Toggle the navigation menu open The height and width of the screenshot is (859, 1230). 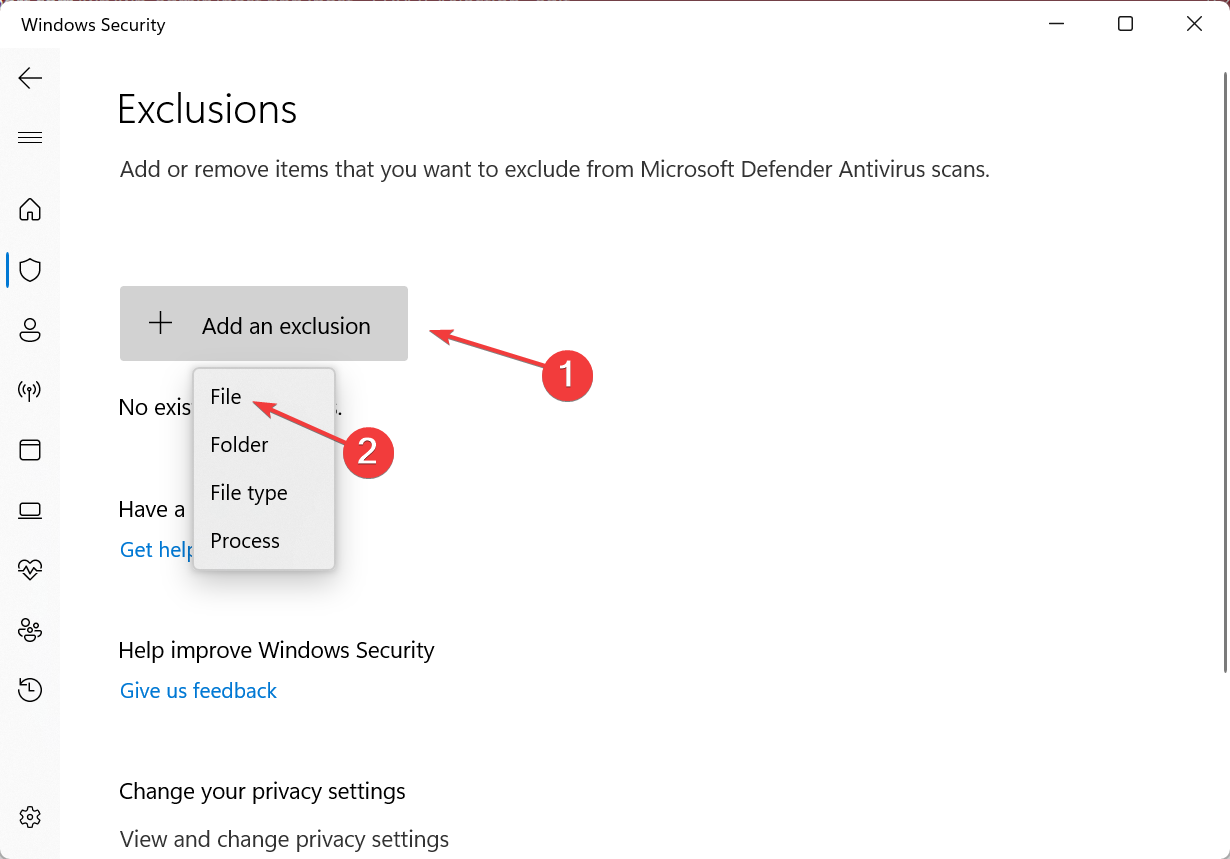point(30,137)
